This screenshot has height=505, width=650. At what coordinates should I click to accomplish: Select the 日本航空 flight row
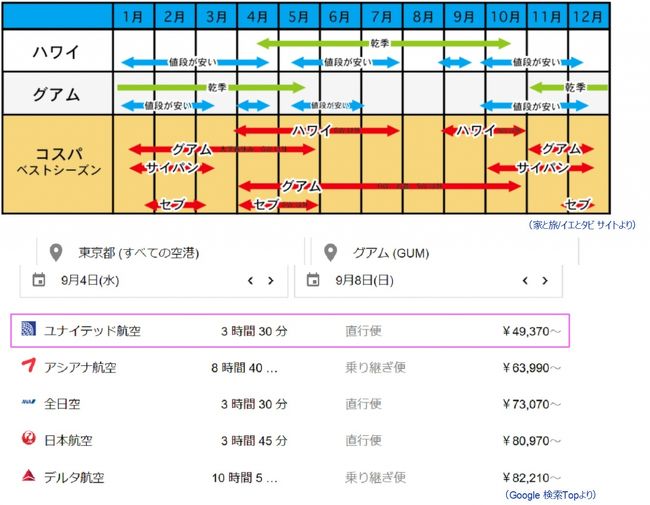(290, 440)
